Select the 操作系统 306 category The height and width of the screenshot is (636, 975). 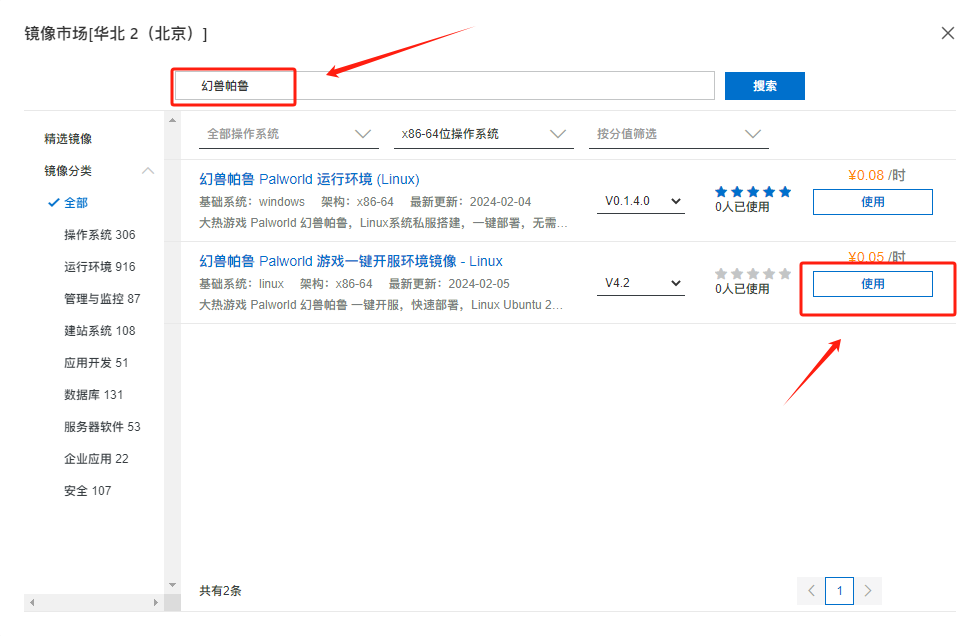[x=99, y=235]
